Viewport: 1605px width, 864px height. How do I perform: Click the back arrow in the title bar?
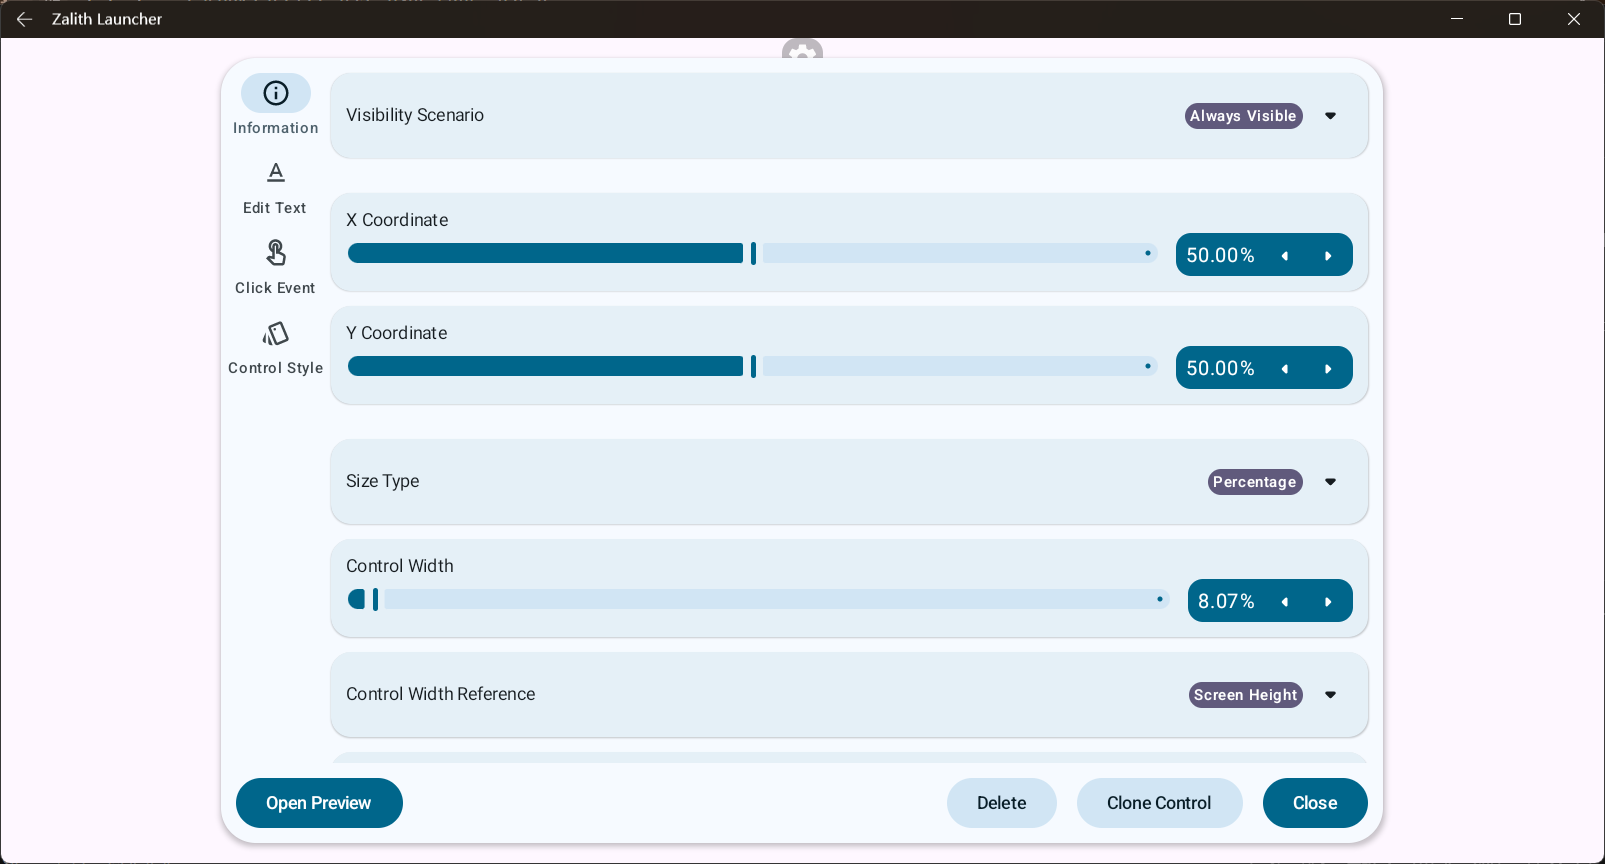tap(24, 19)
